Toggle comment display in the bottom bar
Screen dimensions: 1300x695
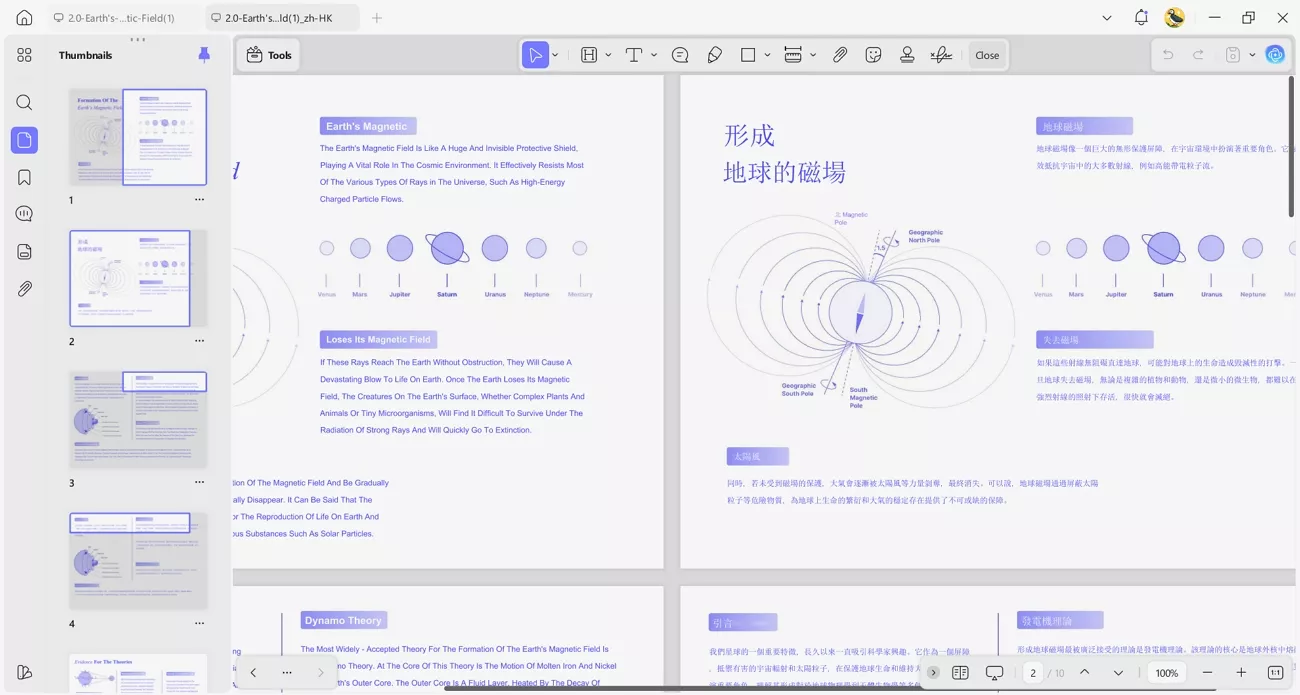994,673
